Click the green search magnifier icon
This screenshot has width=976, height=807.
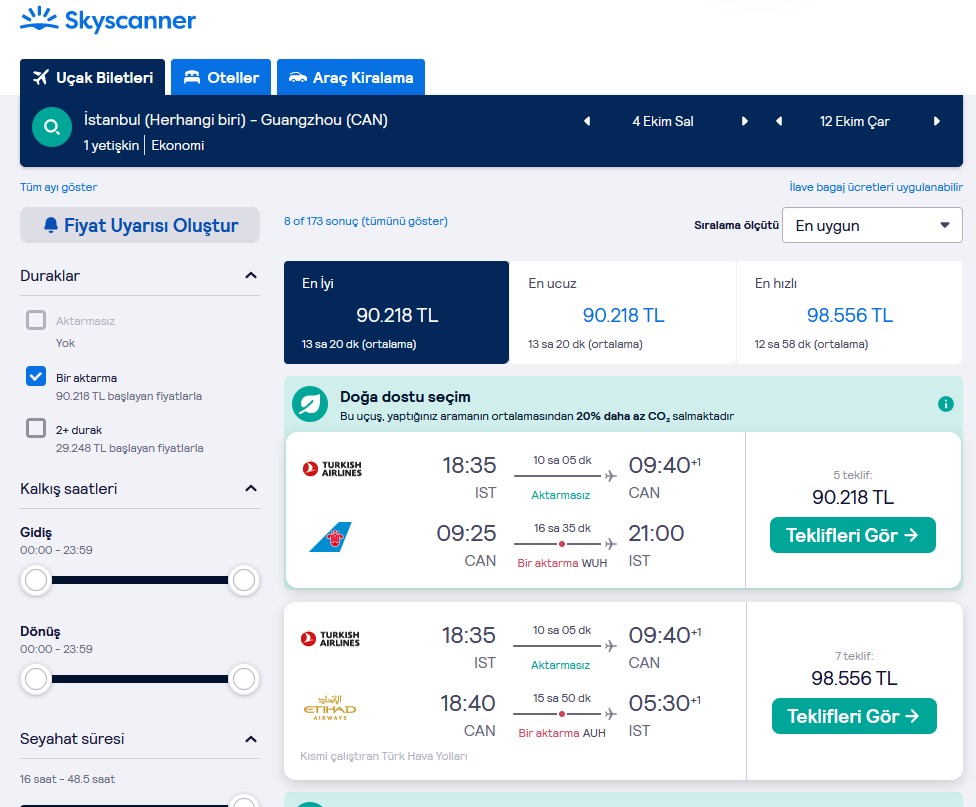tap(52, 127)
